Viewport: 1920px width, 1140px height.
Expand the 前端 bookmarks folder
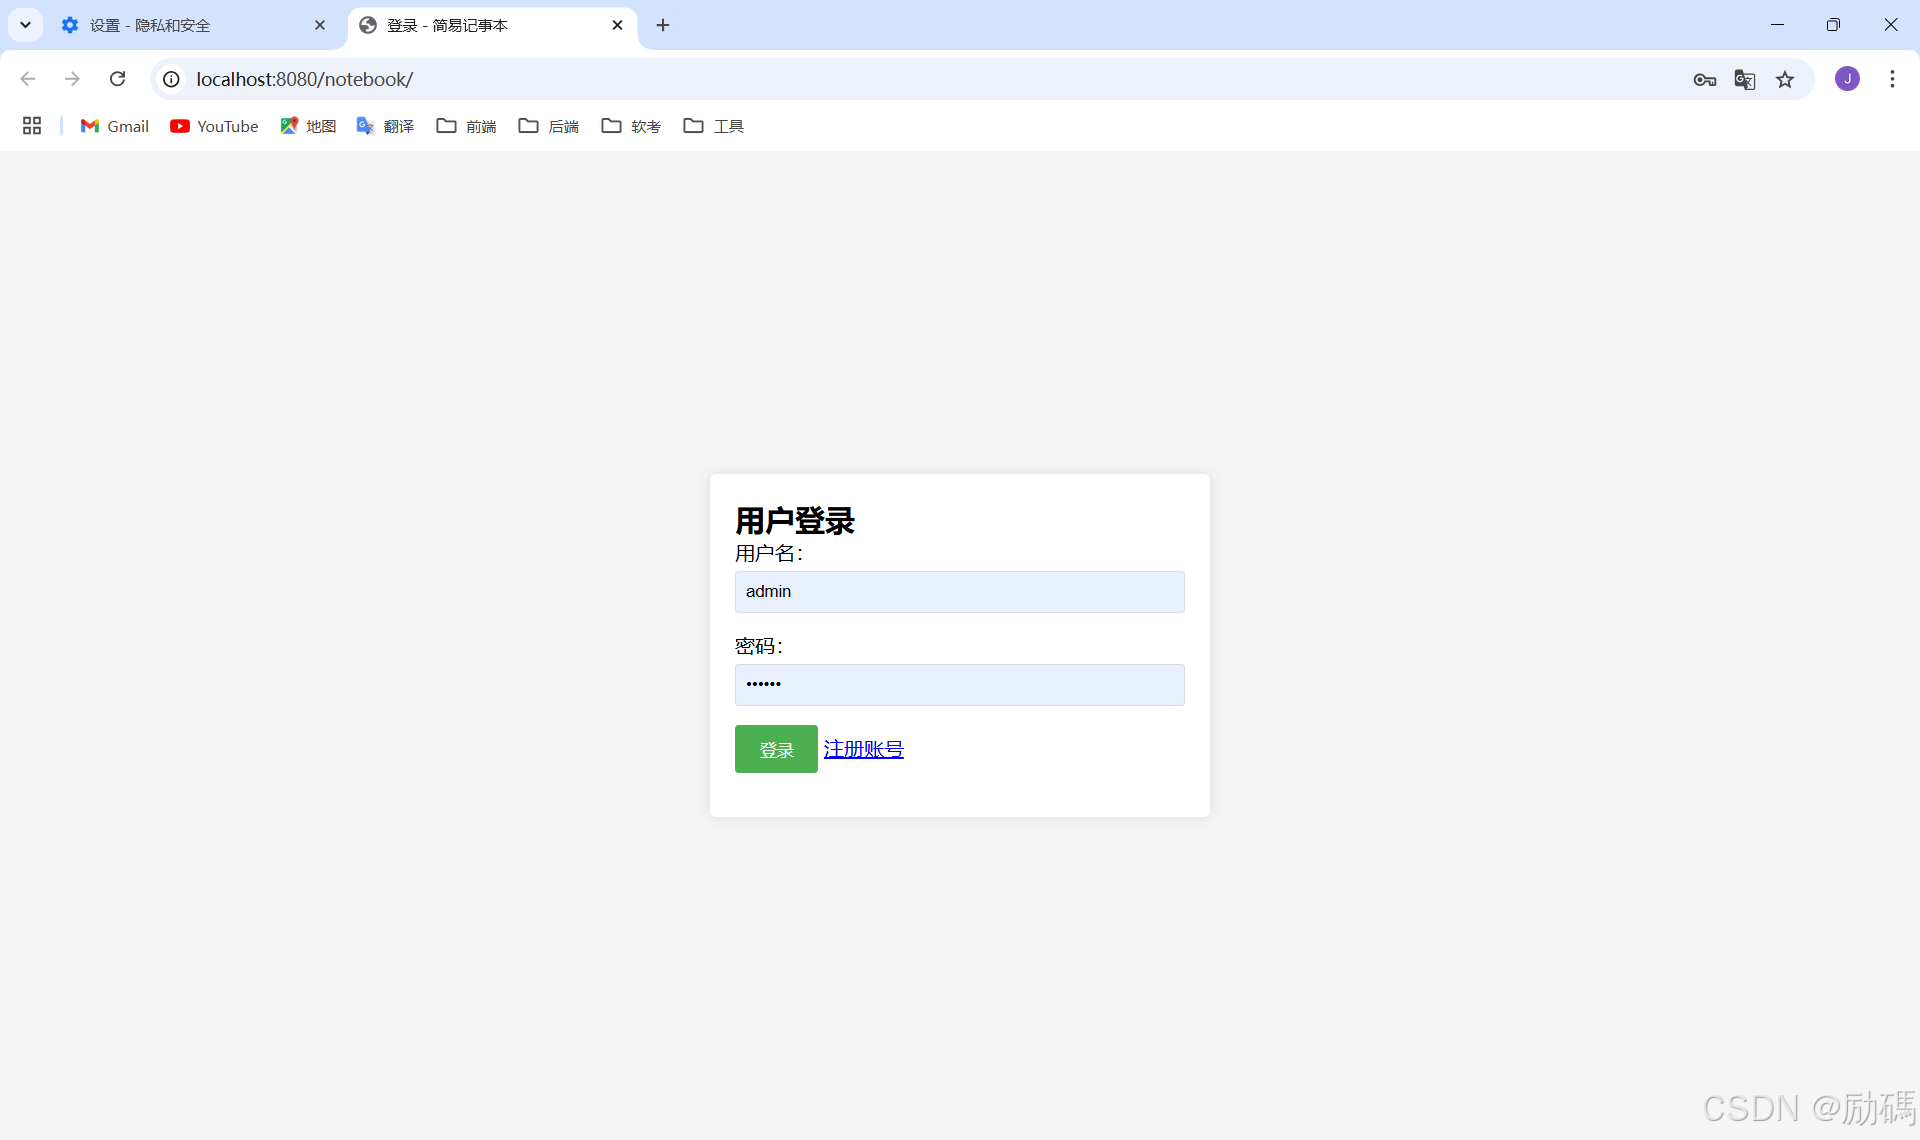465,126
